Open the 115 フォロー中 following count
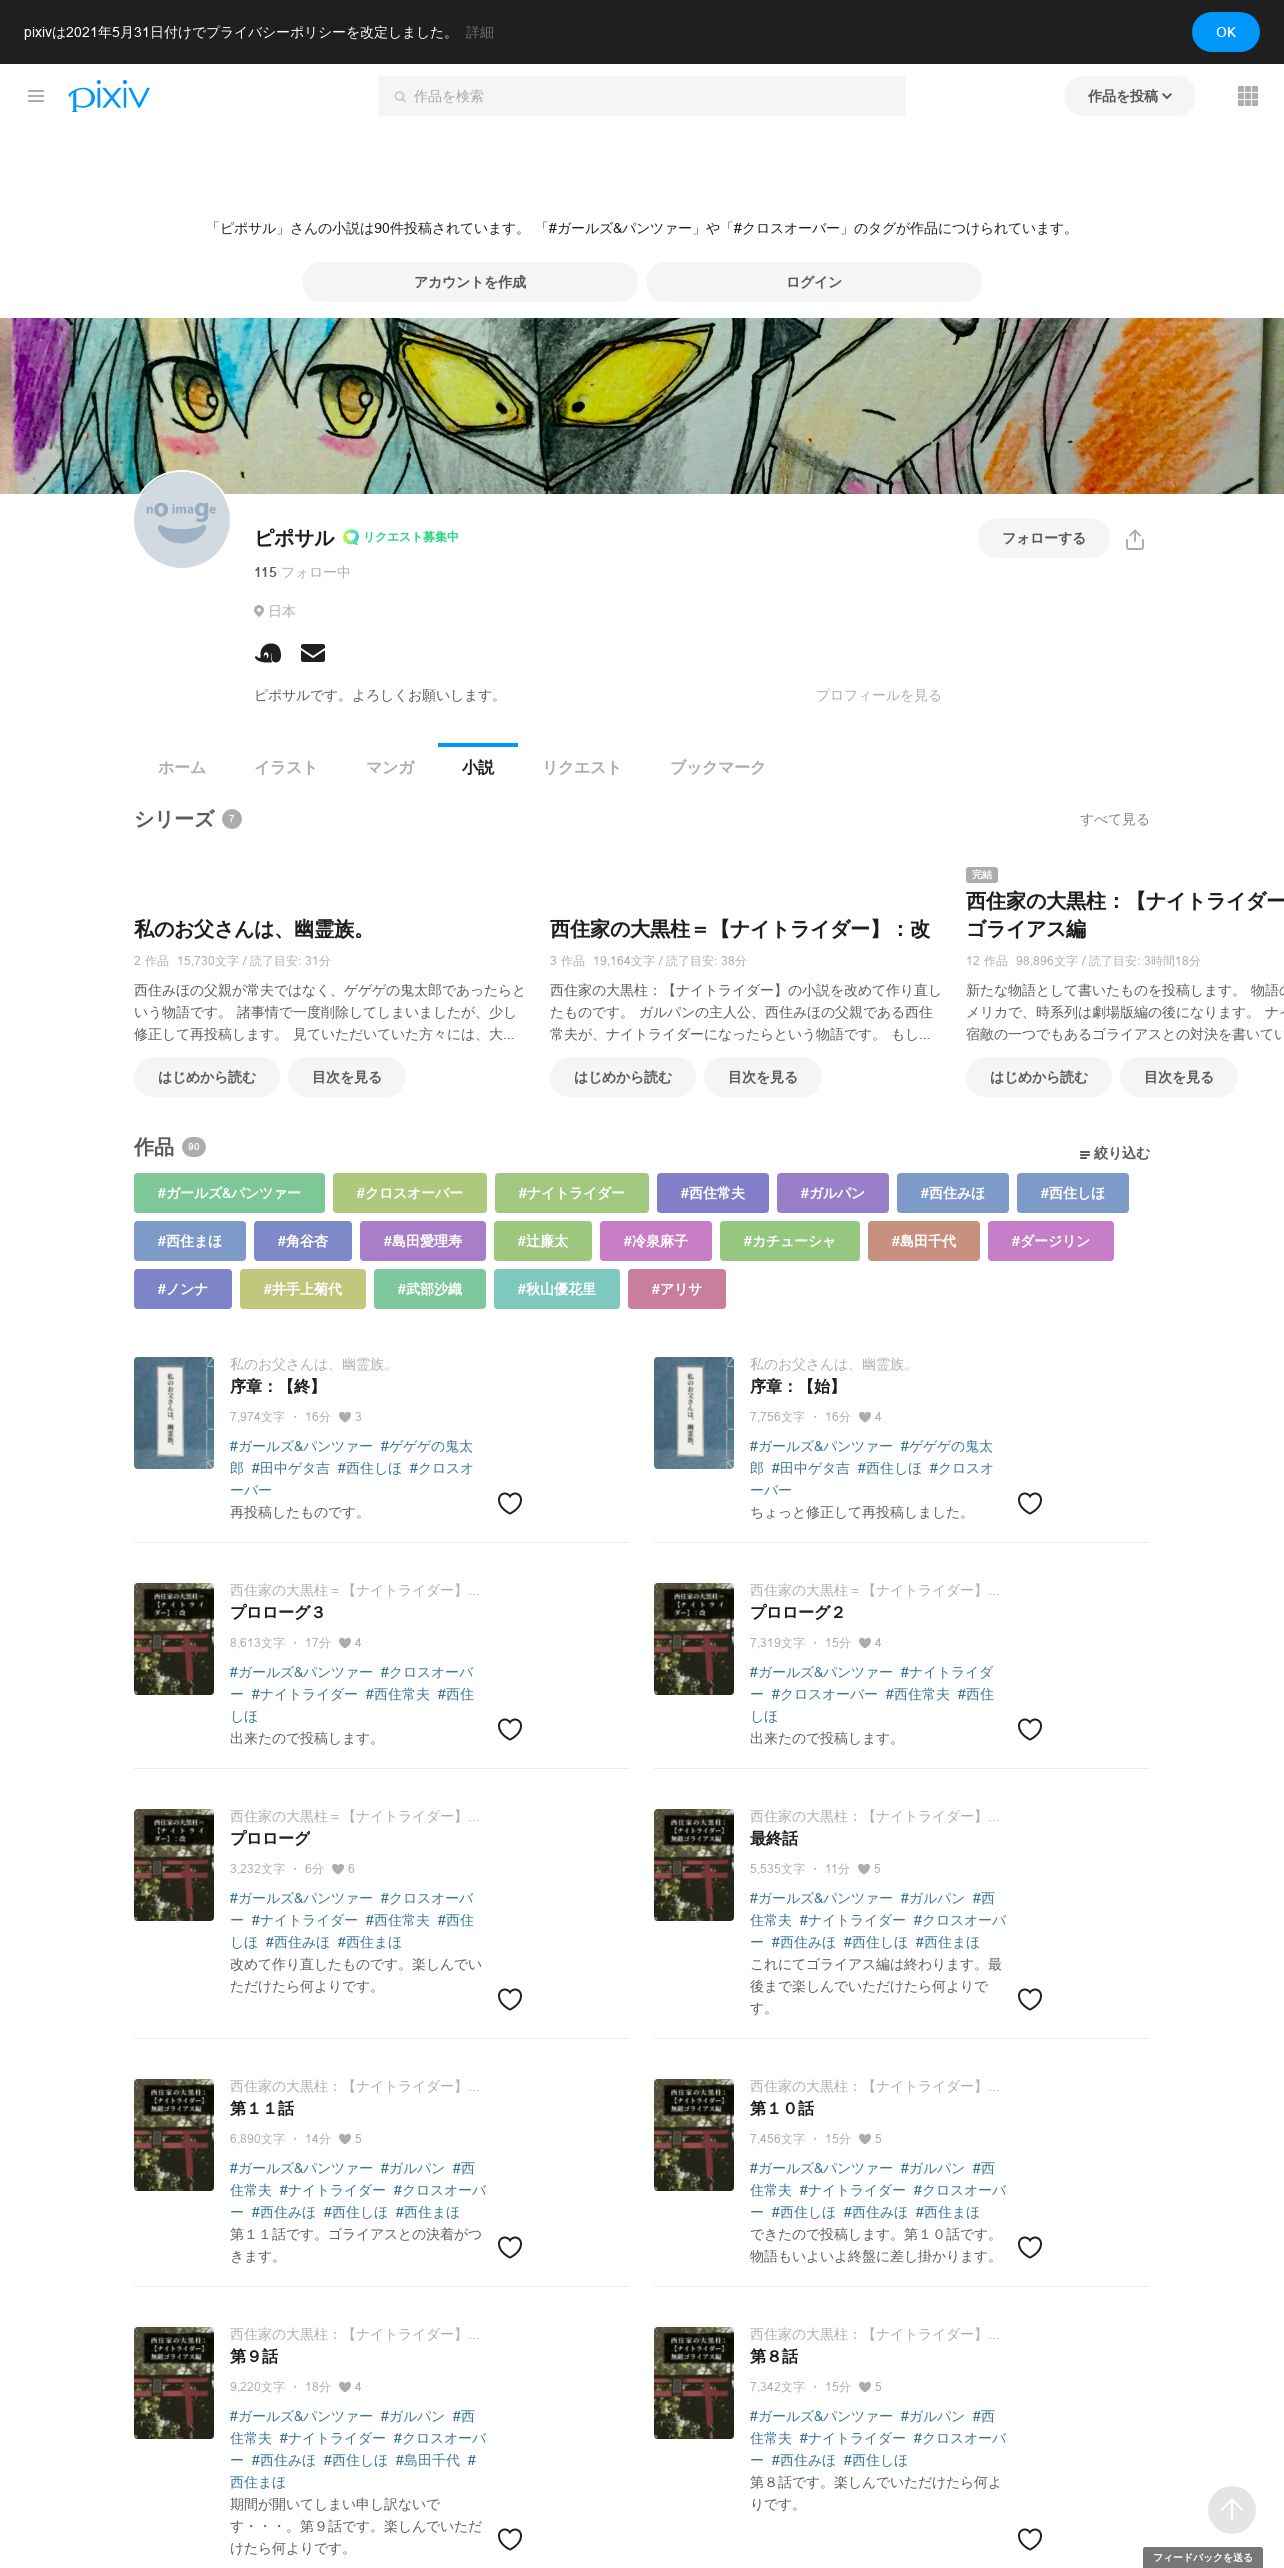The width and height of the screenshot is (1284, 2568). click(302, 572)
